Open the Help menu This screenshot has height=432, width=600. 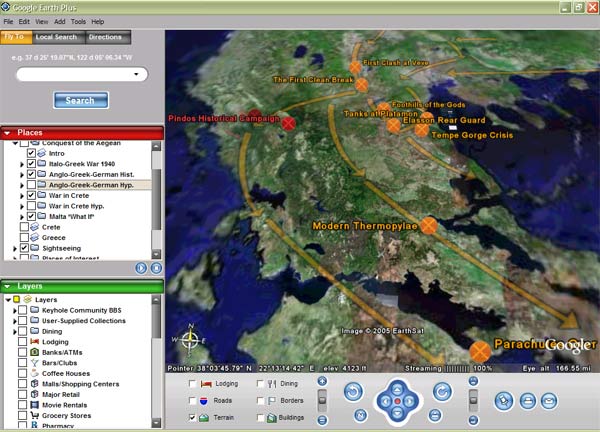[98, 21]
